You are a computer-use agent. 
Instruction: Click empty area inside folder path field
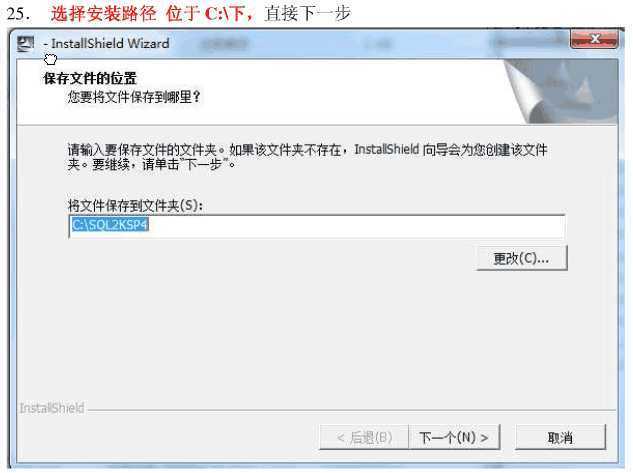click(355, 226)
